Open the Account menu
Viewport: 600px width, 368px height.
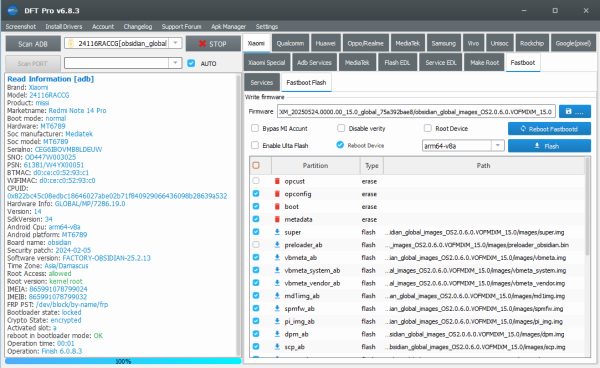(103, 26)
